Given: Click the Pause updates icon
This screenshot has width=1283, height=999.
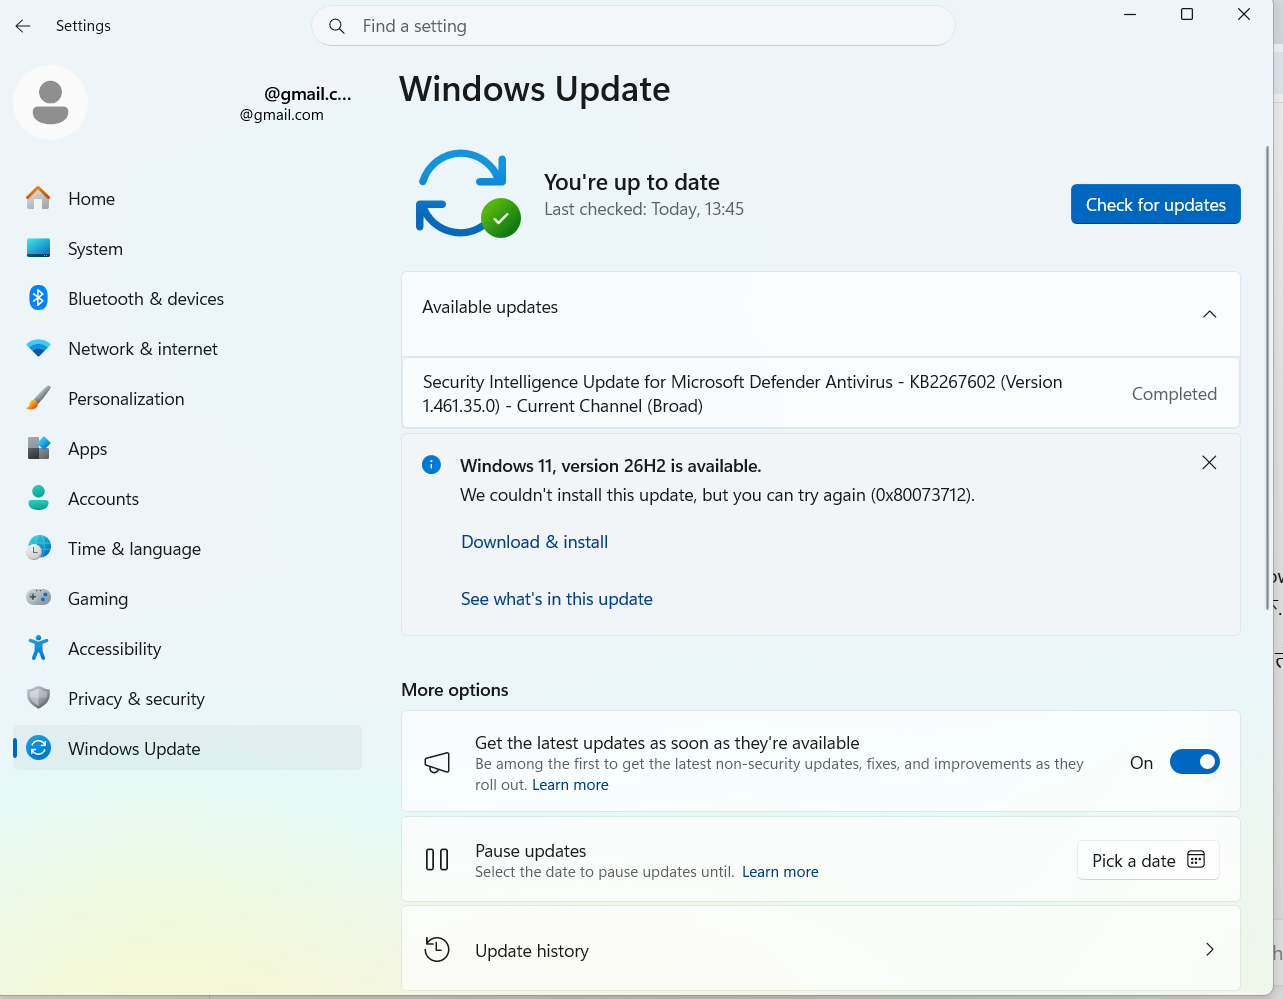Looking at the screenshot, I should pos(437,860).
